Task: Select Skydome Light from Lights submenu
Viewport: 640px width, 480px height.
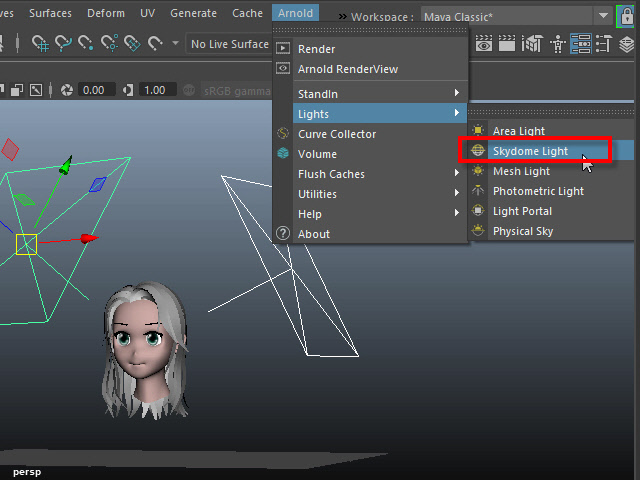Action: point(530,151)
